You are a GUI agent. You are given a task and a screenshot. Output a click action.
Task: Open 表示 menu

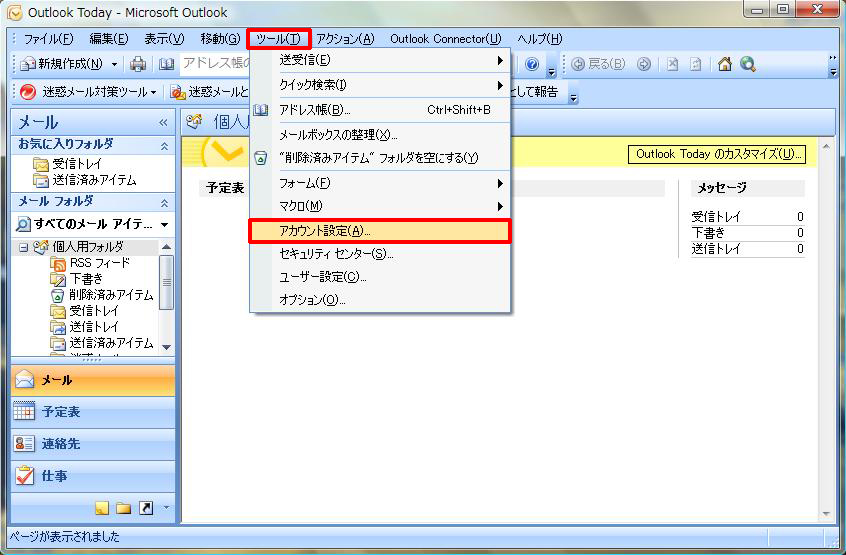(164, 39)
